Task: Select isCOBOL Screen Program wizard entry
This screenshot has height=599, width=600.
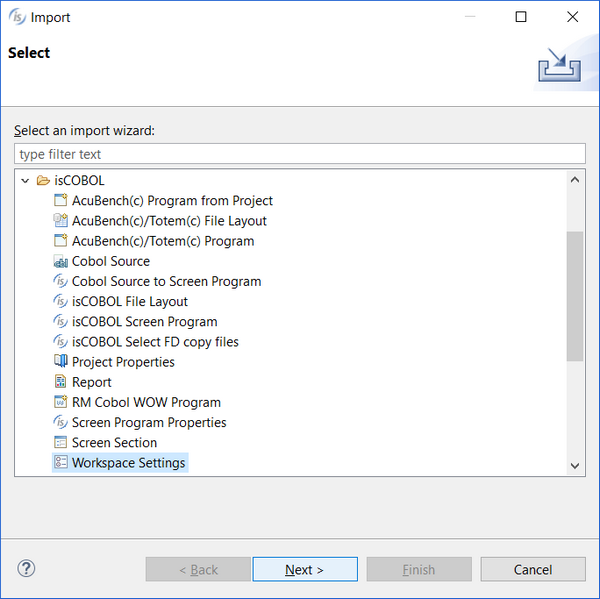Action: click(x=145, y=322)
